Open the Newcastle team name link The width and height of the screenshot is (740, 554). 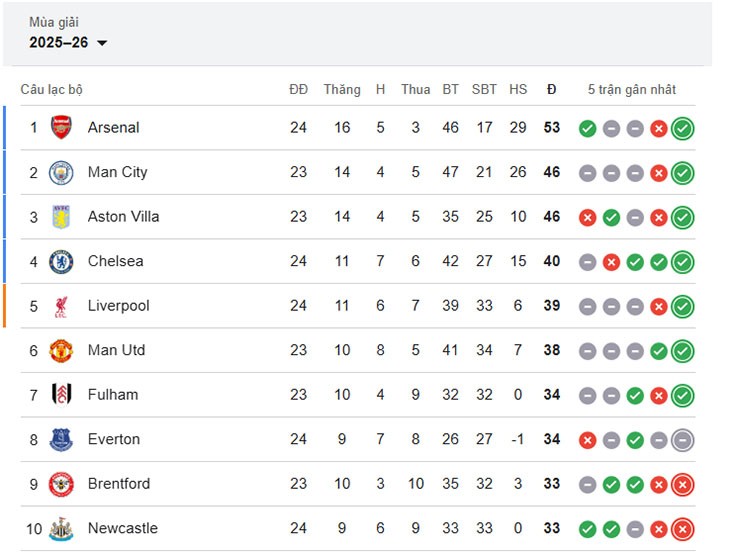pos(122,528)
